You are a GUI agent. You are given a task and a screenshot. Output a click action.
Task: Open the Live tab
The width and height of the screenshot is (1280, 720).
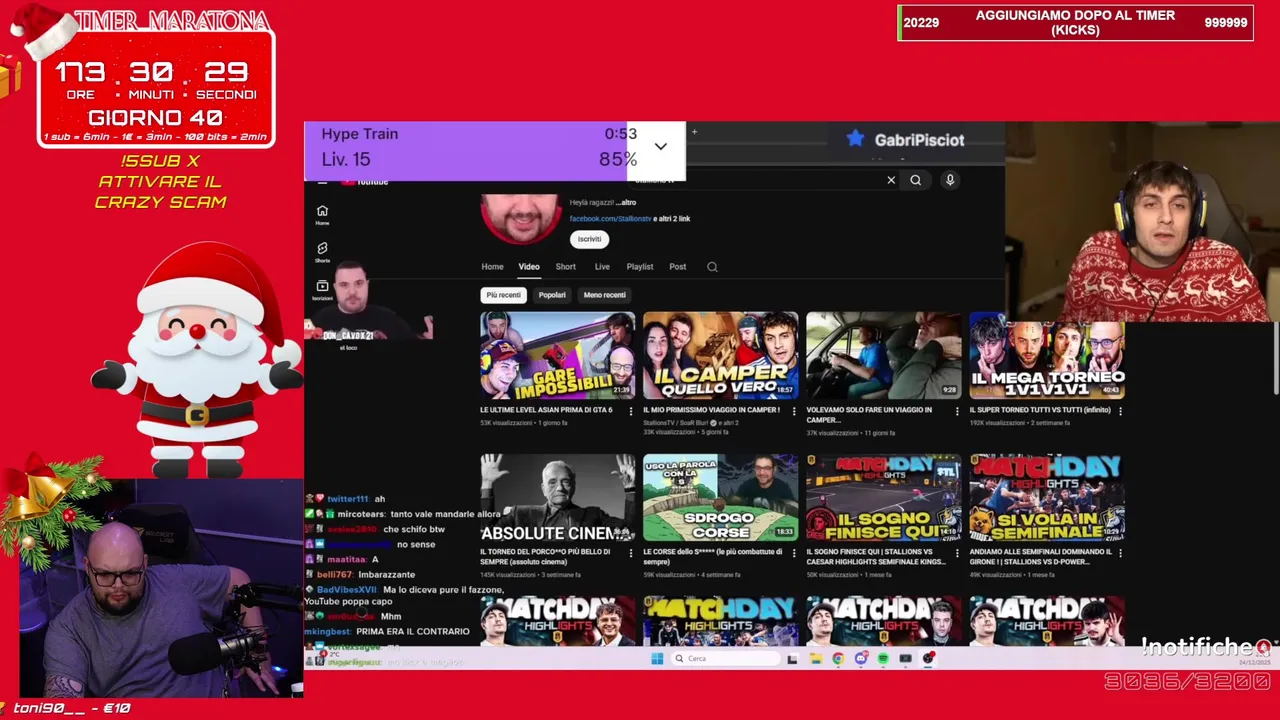tap(602, 267)
